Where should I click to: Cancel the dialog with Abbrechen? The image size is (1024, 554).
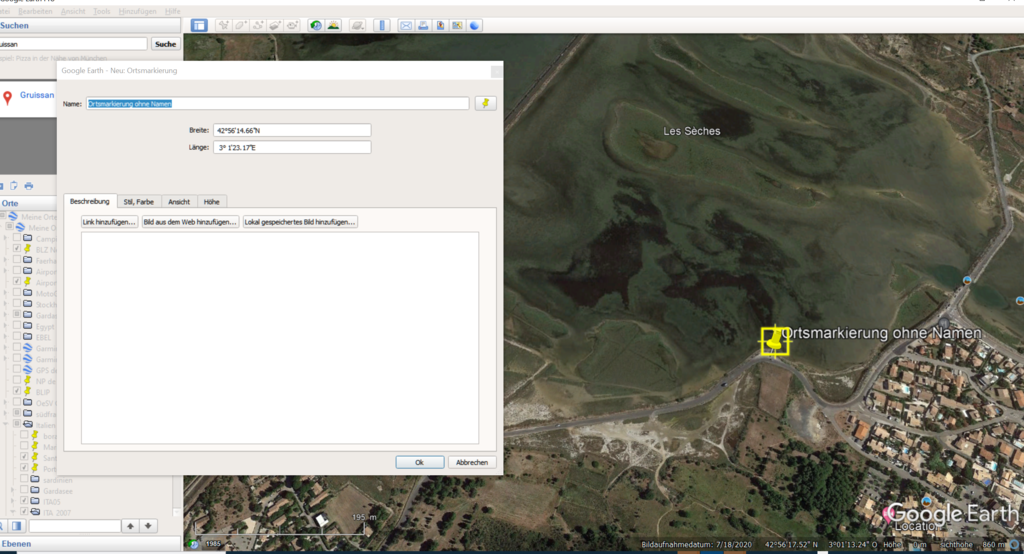[x=472, y=462]
